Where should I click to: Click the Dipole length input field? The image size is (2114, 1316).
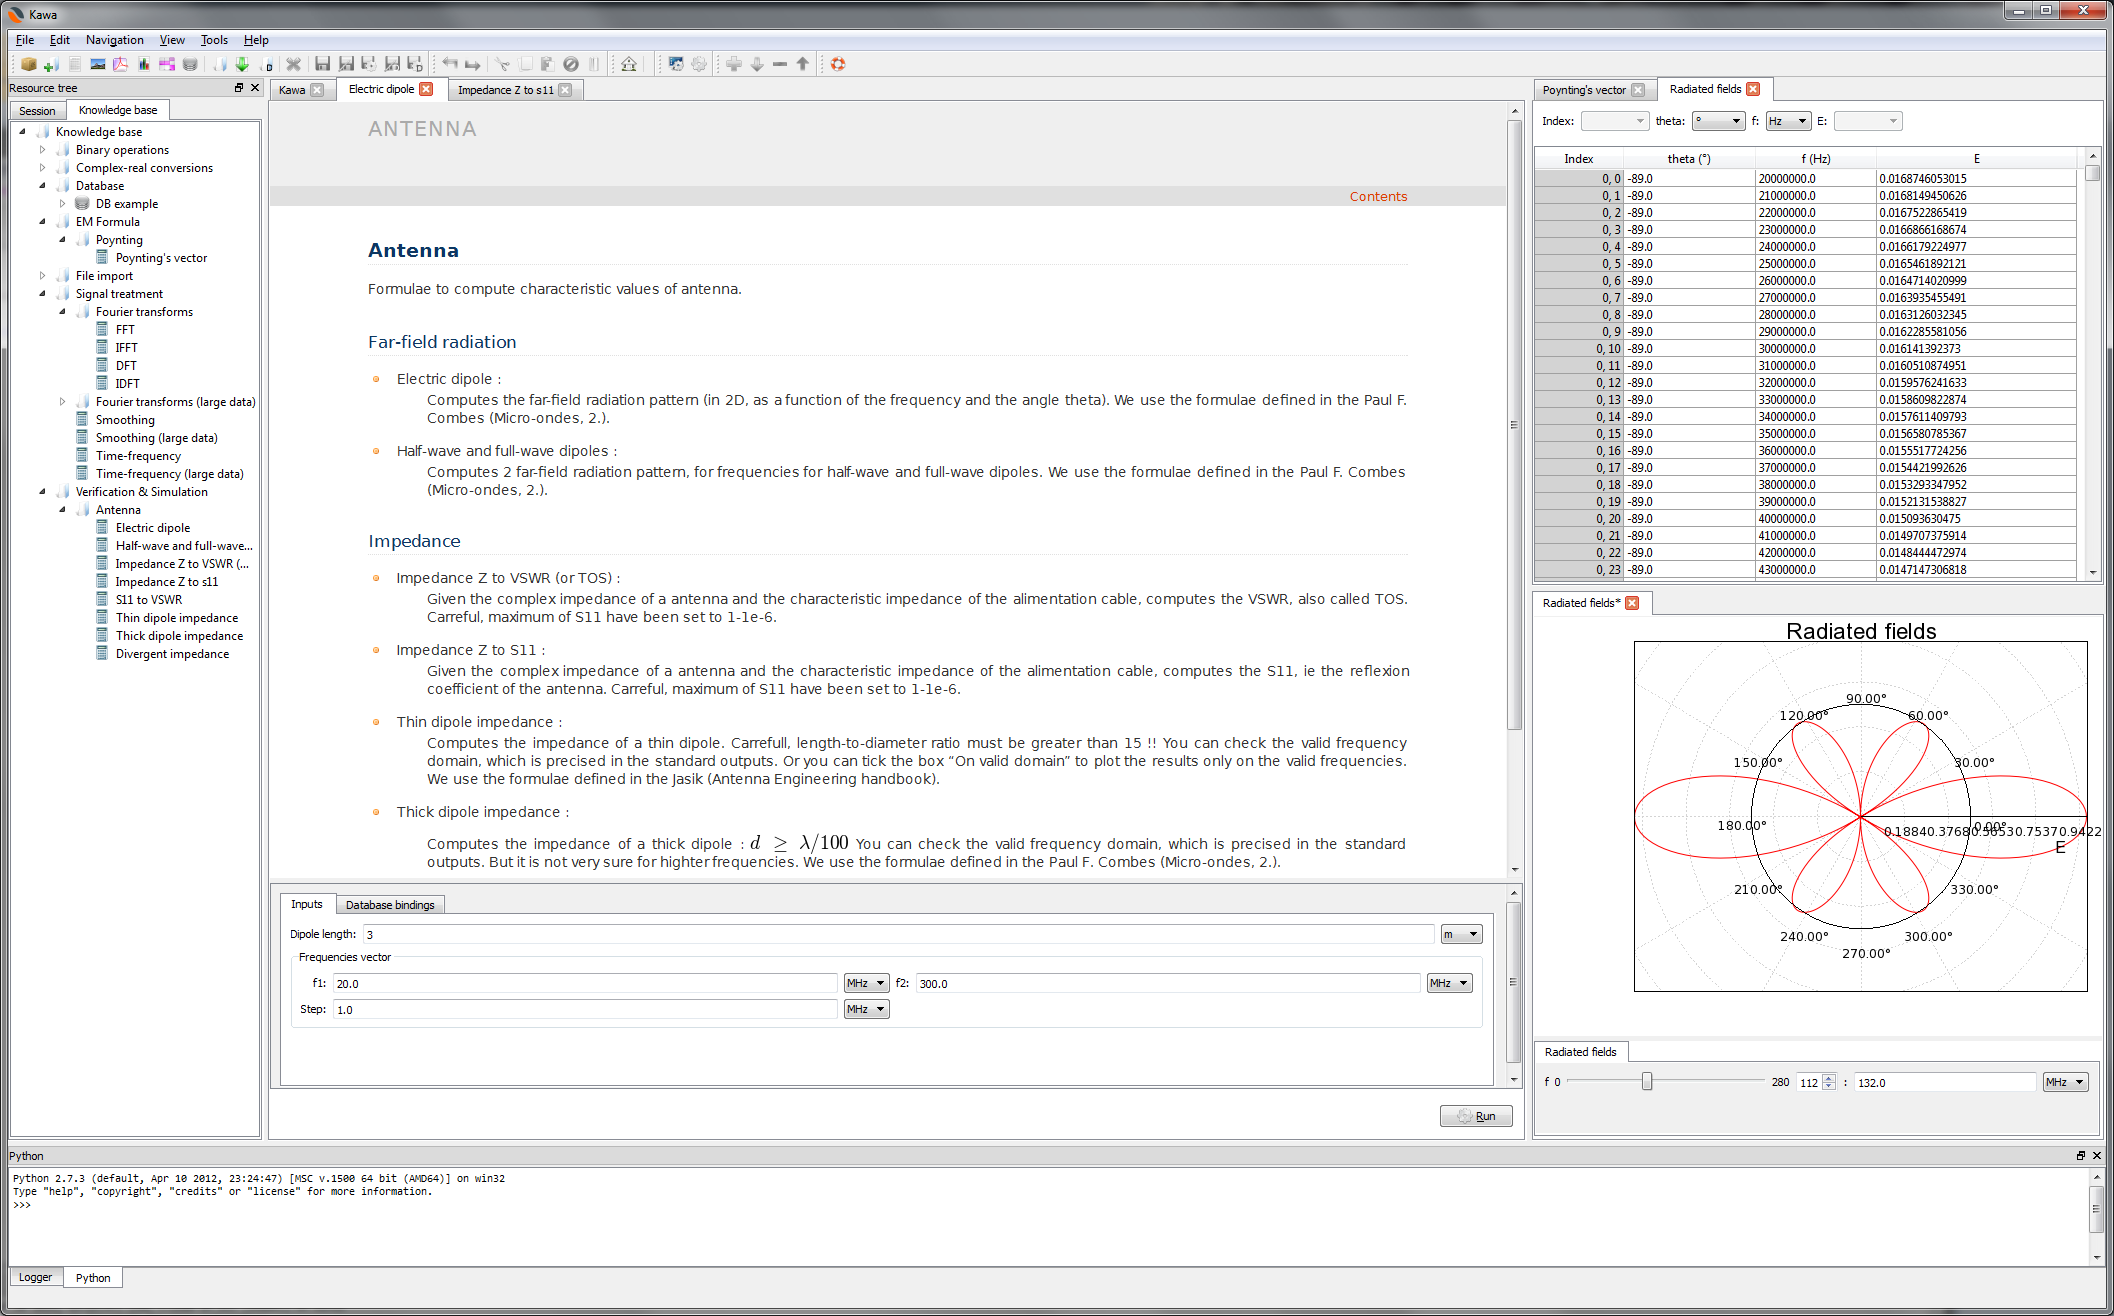tap(898, 934)
